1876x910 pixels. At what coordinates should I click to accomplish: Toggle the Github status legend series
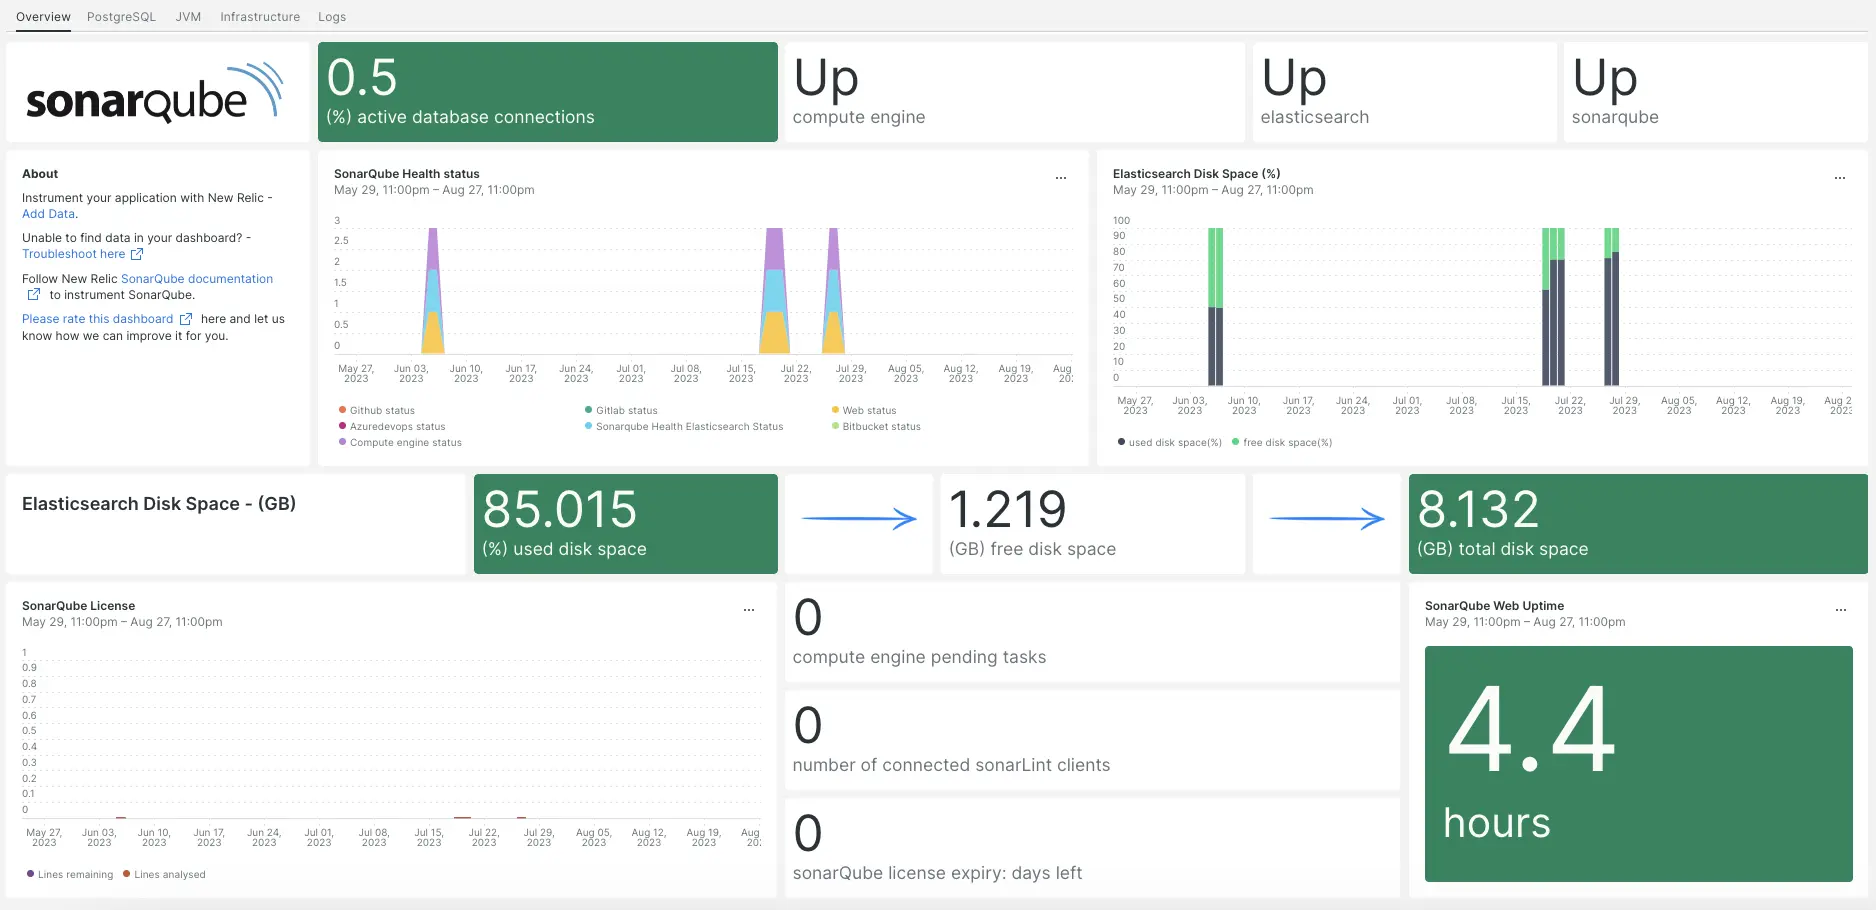382,411
